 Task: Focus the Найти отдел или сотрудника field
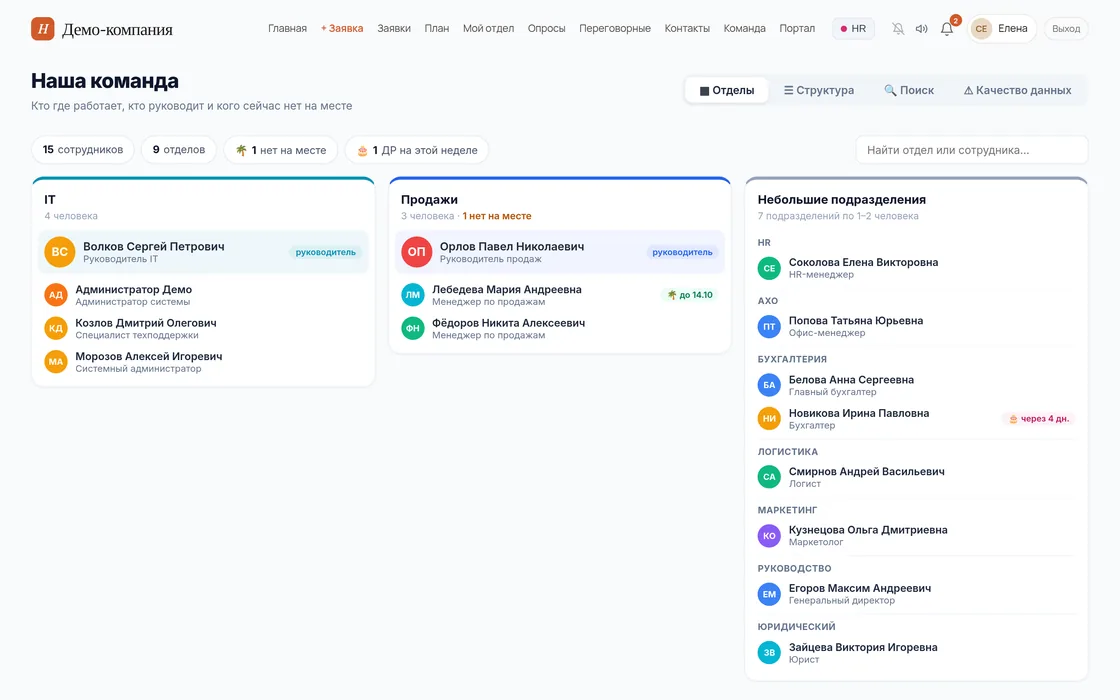tap(971, 150)
